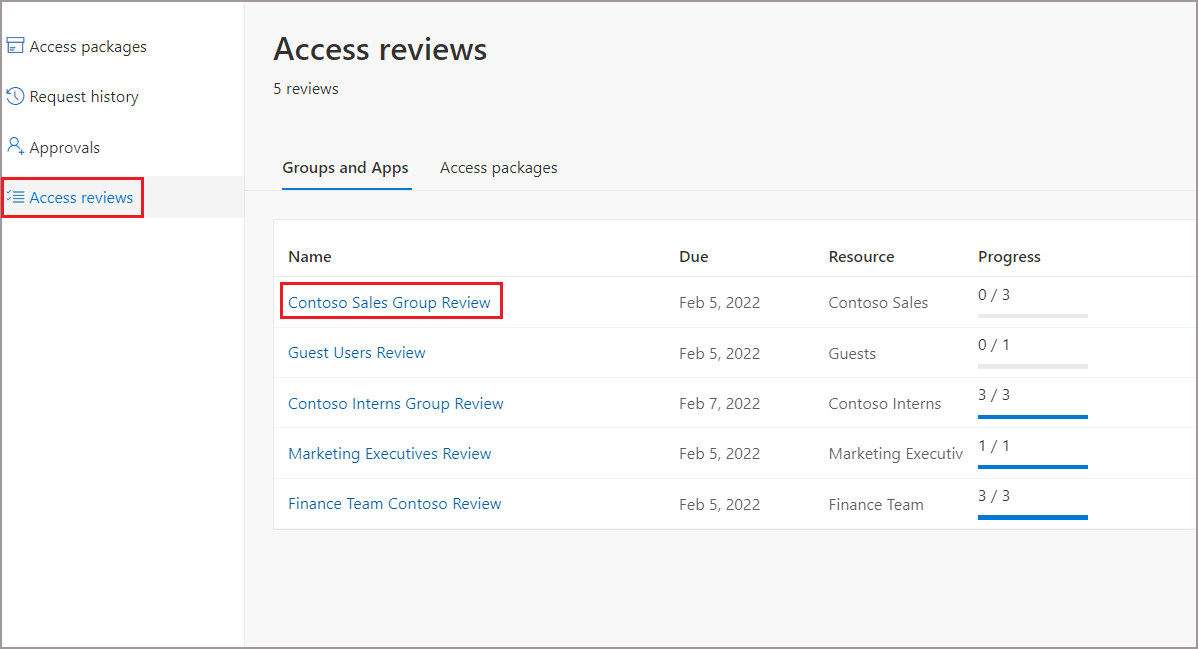Select Access packages in the left sidebar
The height and width of the screenshot is (649, 1198).
86,45
